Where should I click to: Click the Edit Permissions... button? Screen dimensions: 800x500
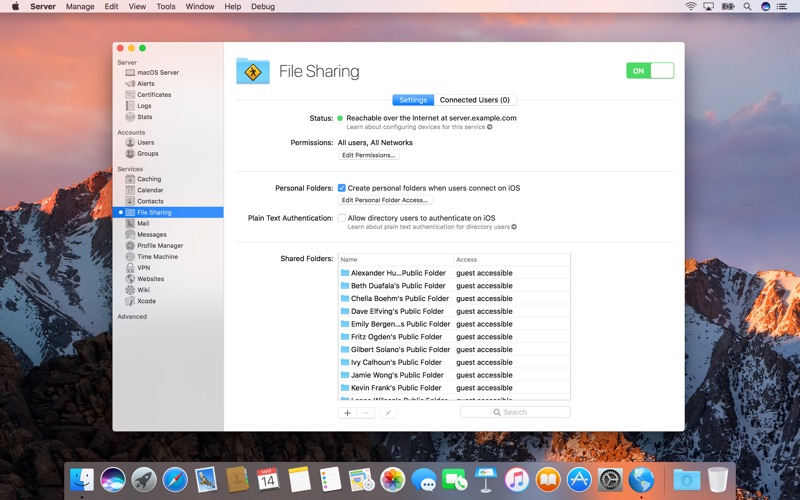pos(368,155)
